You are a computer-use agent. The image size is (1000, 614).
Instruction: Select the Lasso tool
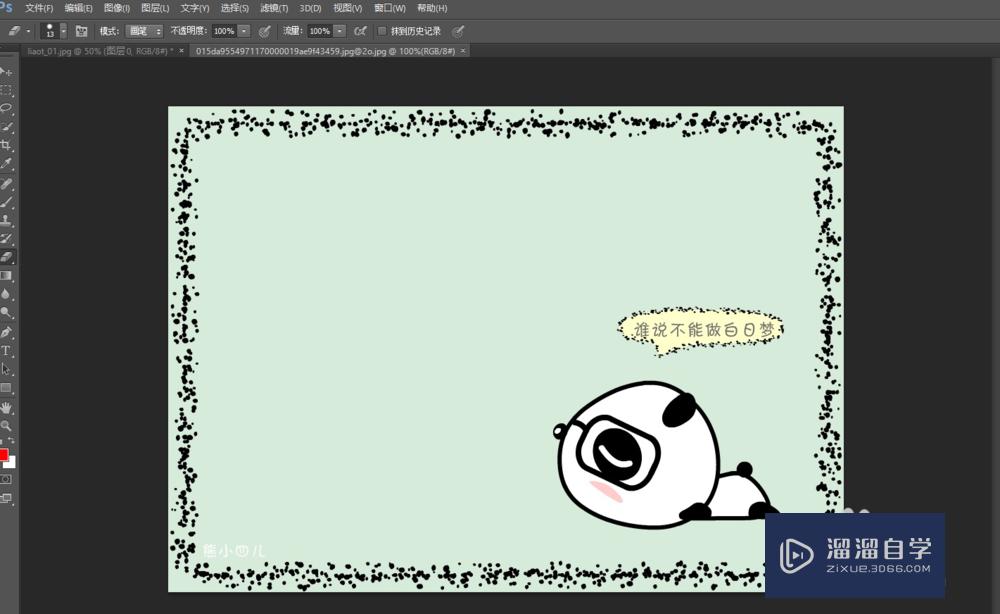click(x=6, y=109)
